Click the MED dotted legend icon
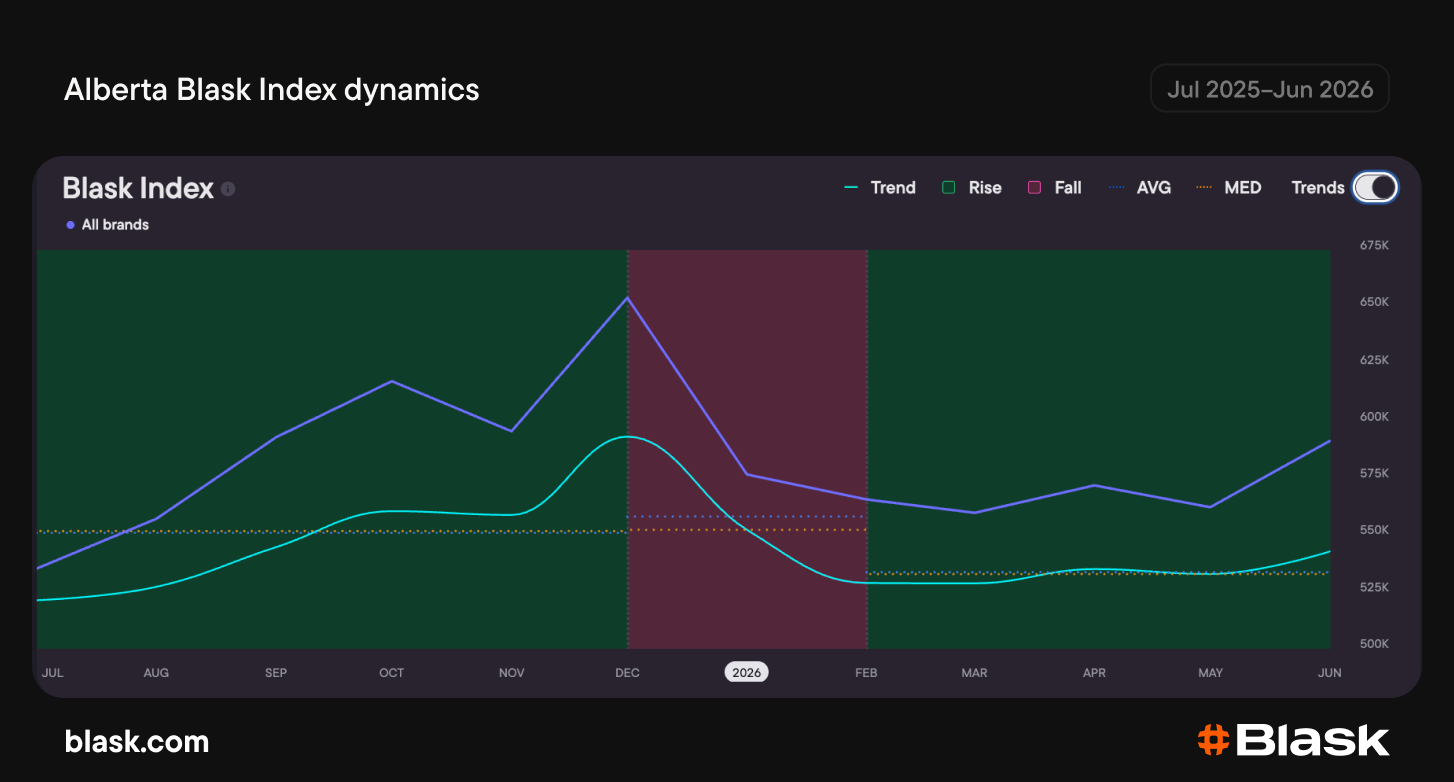This screenshot has height=782, width=1454. click(x=1205, y=188)
